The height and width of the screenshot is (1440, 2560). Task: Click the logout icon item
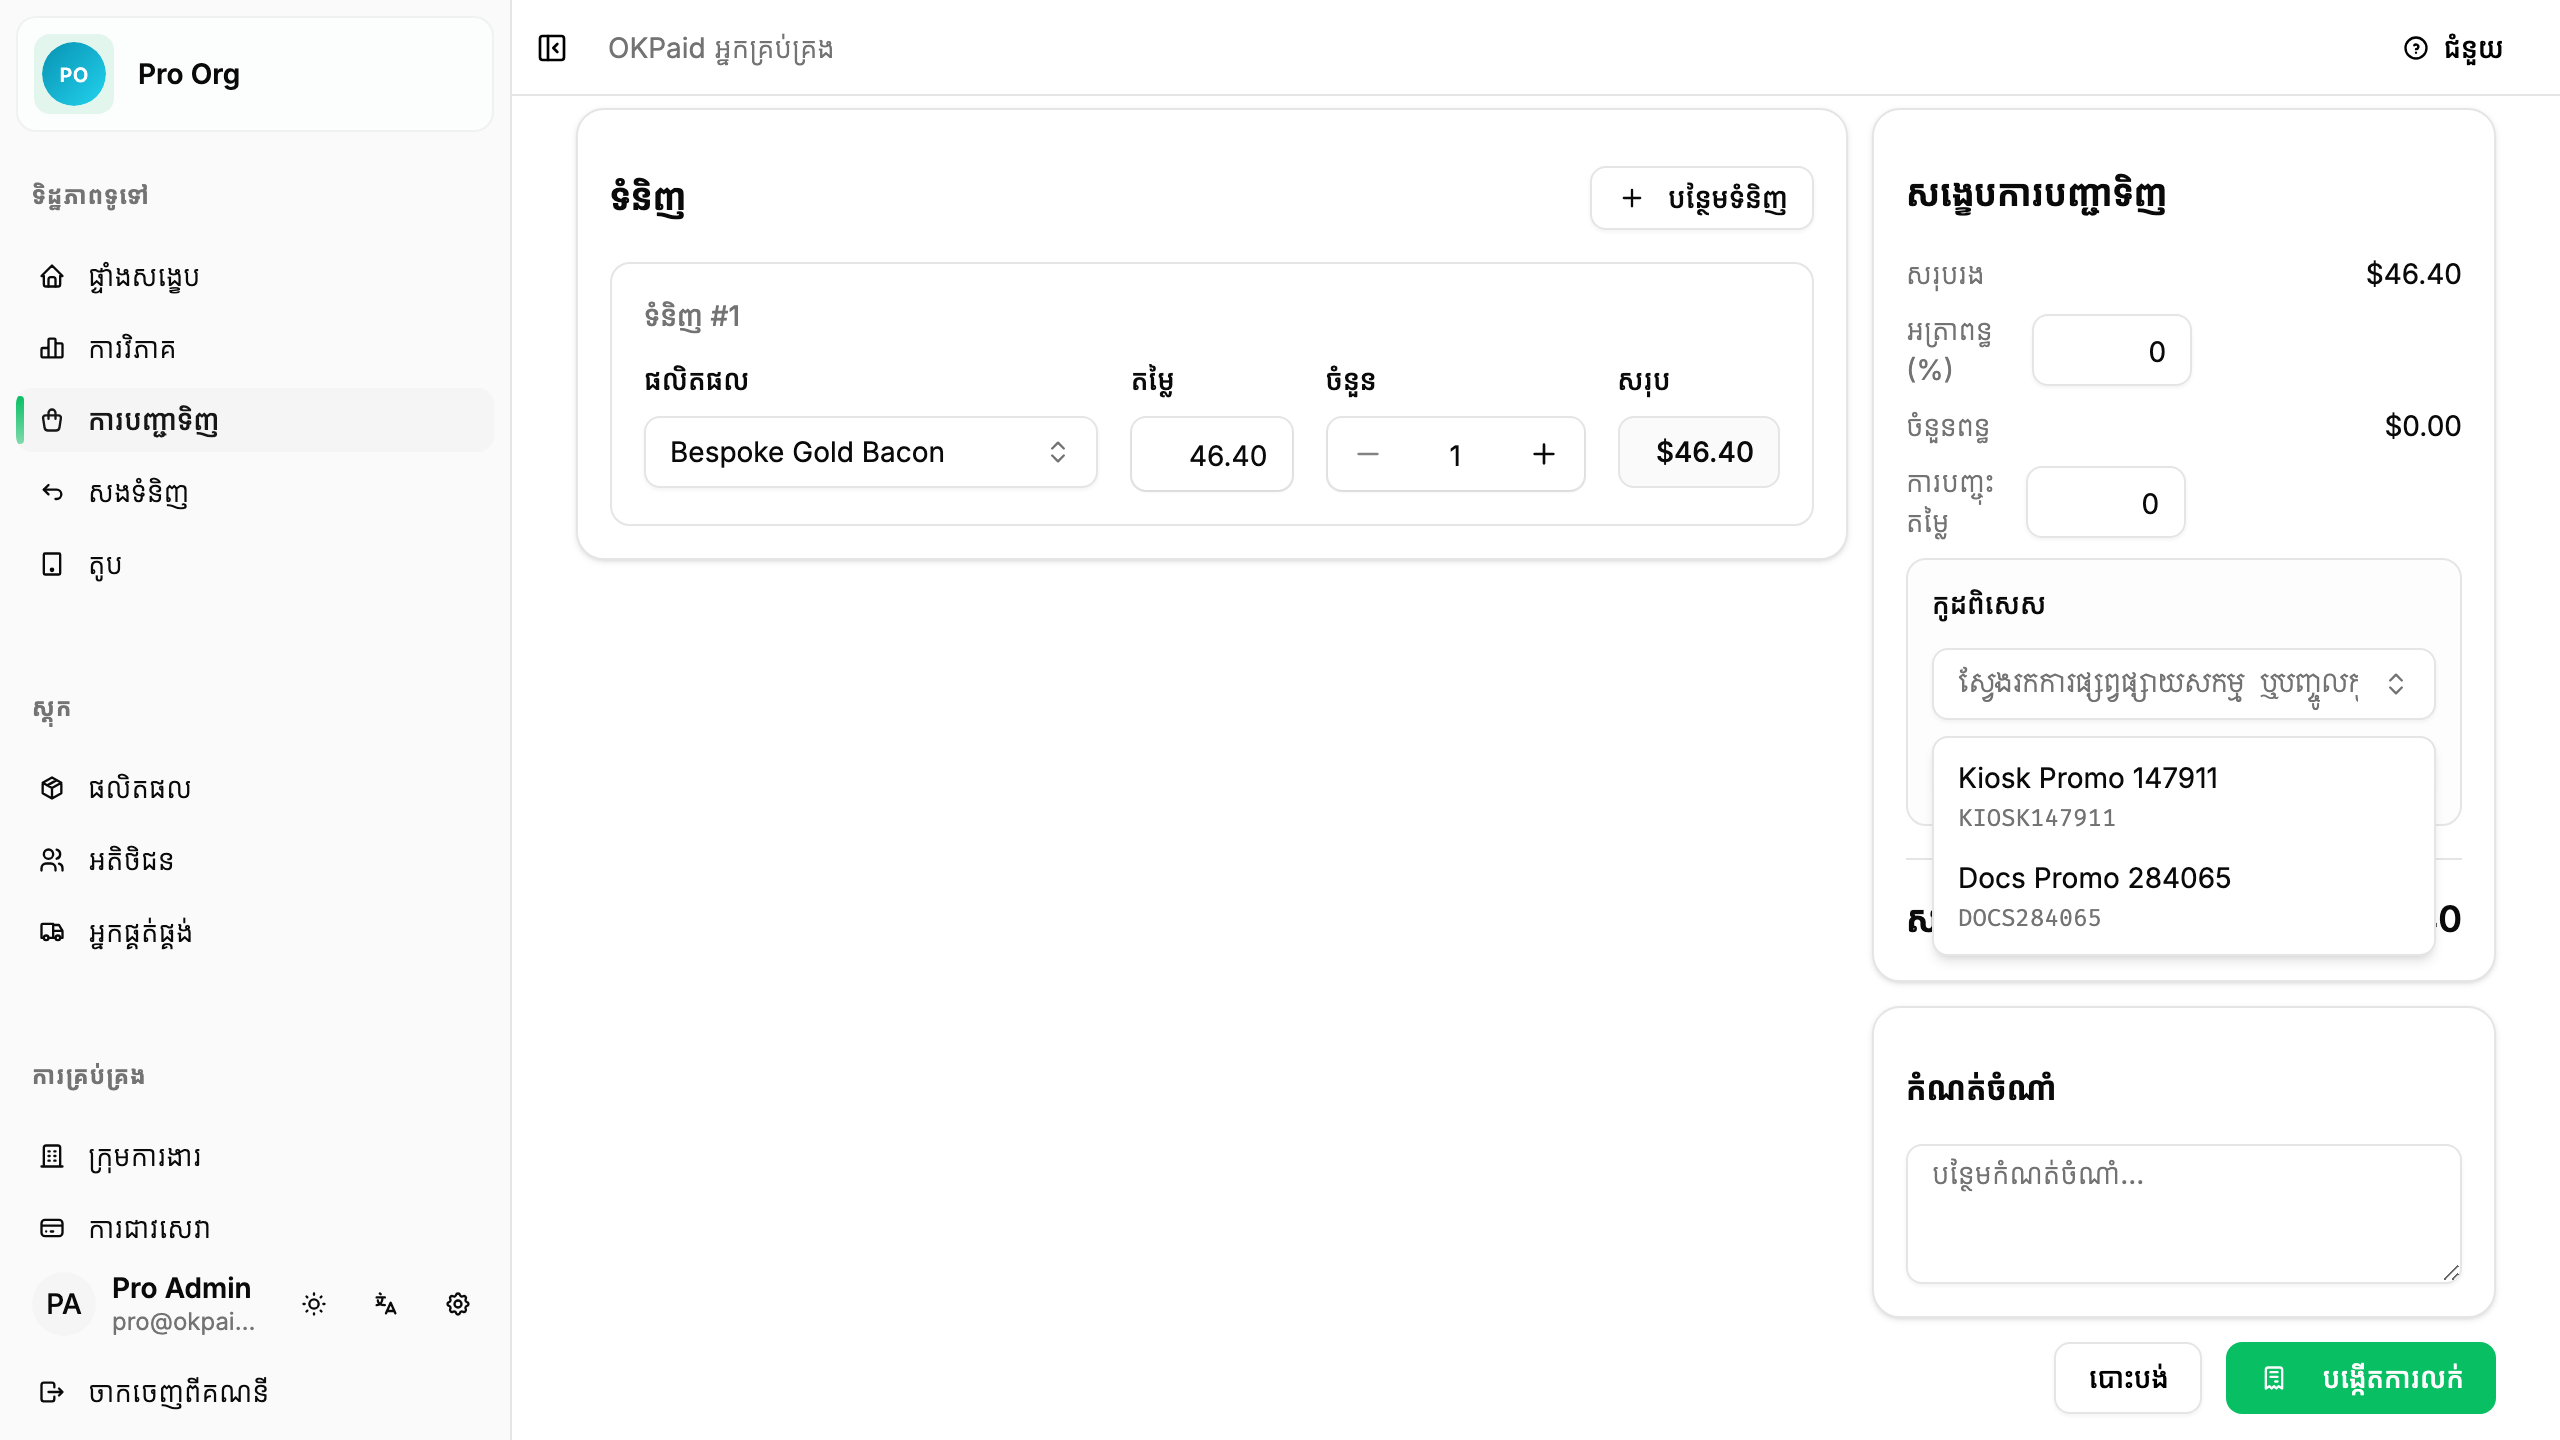point(255,1392)
